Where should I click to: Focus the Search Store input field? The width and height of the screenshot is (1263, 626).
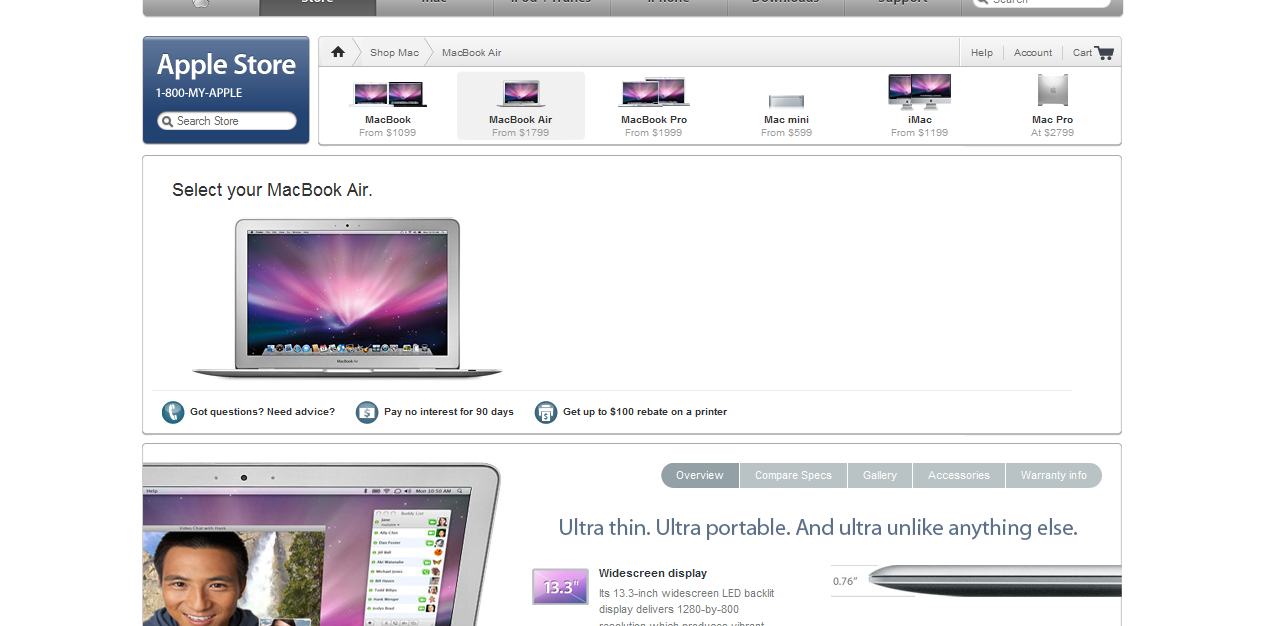pyautogui.click(x=227, y=121)
